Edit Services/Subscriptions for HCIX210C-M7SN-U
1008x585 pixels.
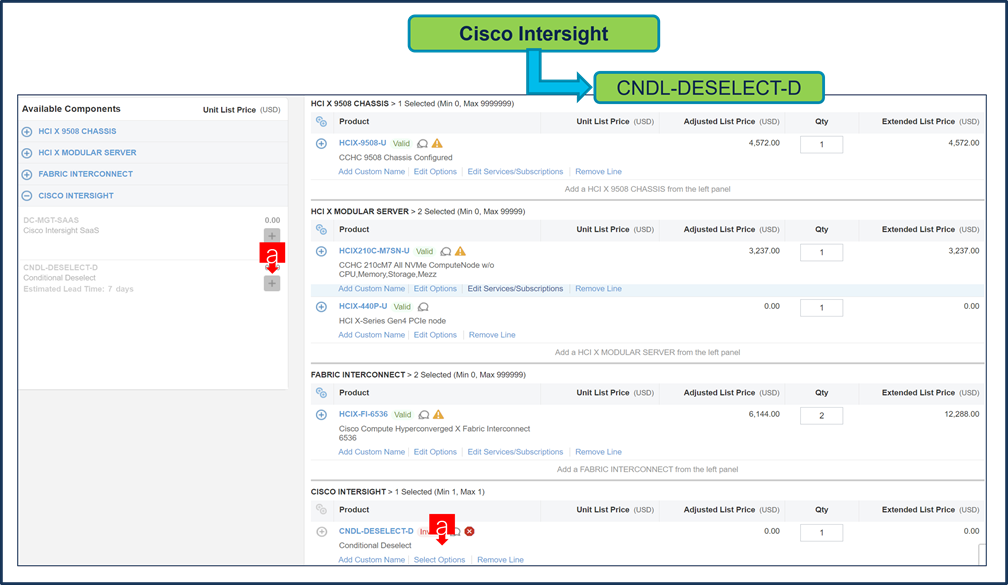(515, 289)
